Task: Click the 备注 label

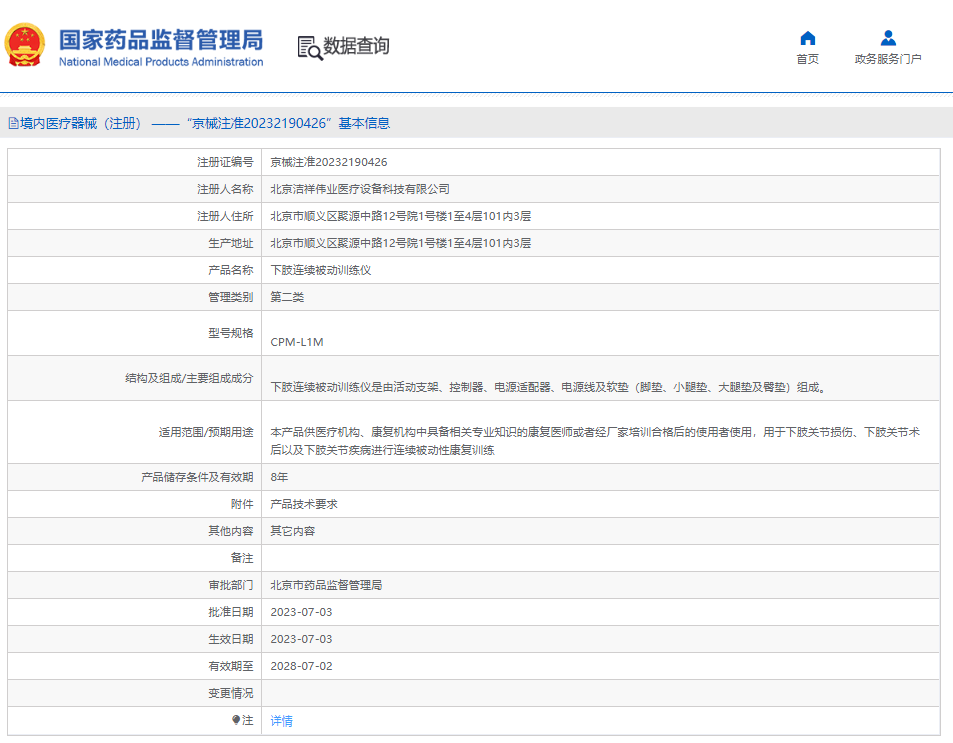Action: 242,558
